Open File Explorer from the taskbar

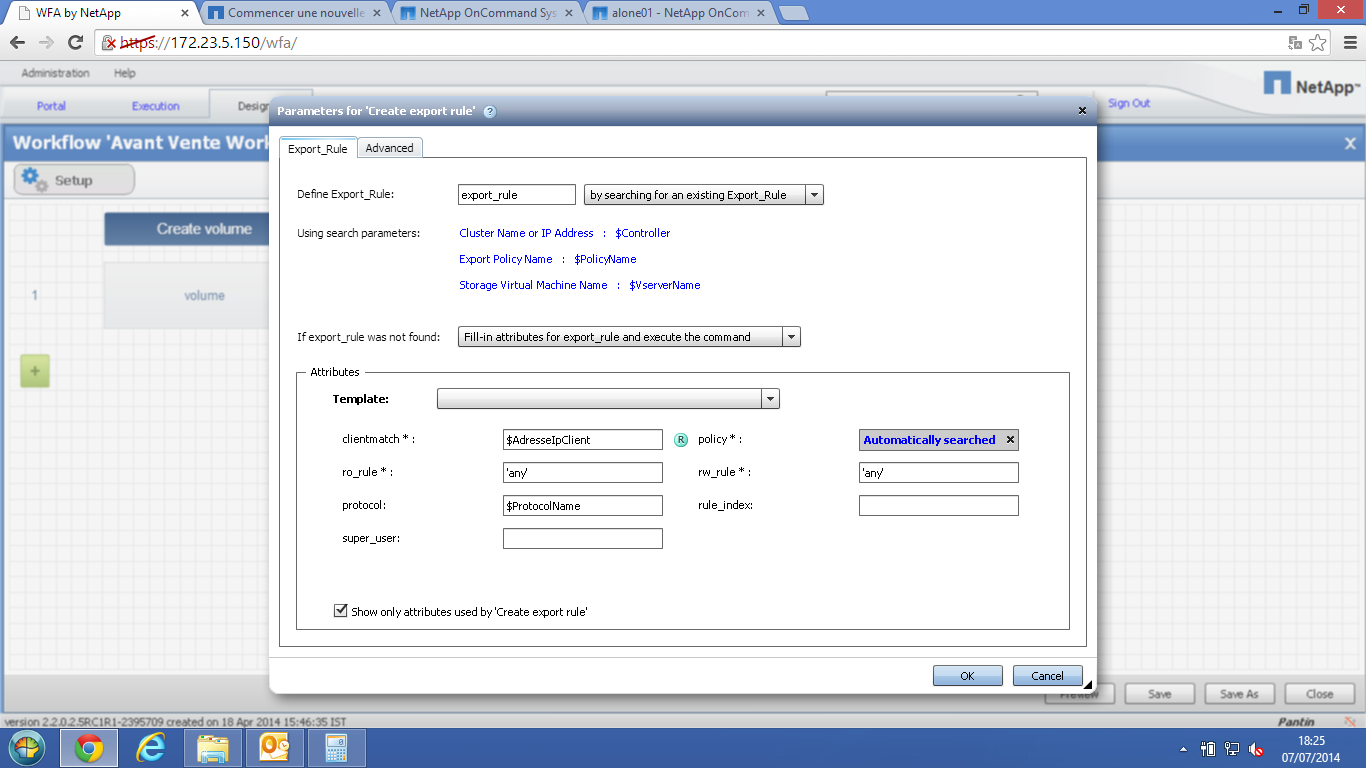click(214, 748)
